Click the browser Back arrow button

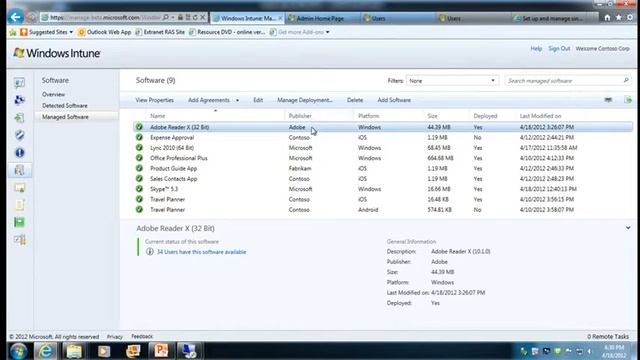coord(16,17)
